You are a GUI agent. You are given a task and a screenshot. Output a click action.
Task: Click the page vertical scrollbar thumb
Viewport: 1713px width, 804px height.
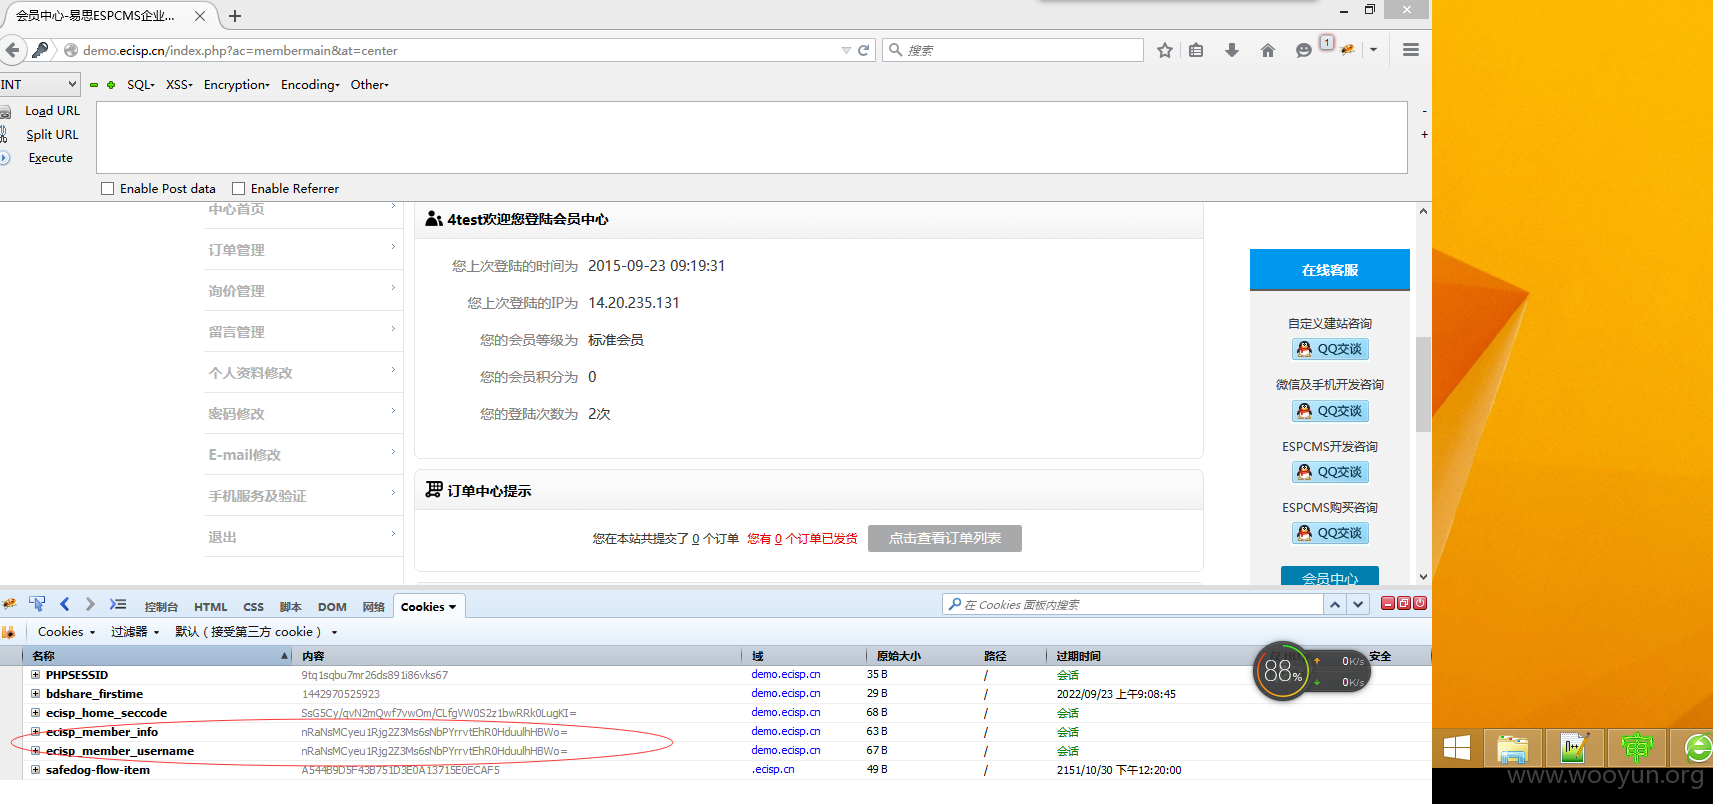[x=1423, y=384]
